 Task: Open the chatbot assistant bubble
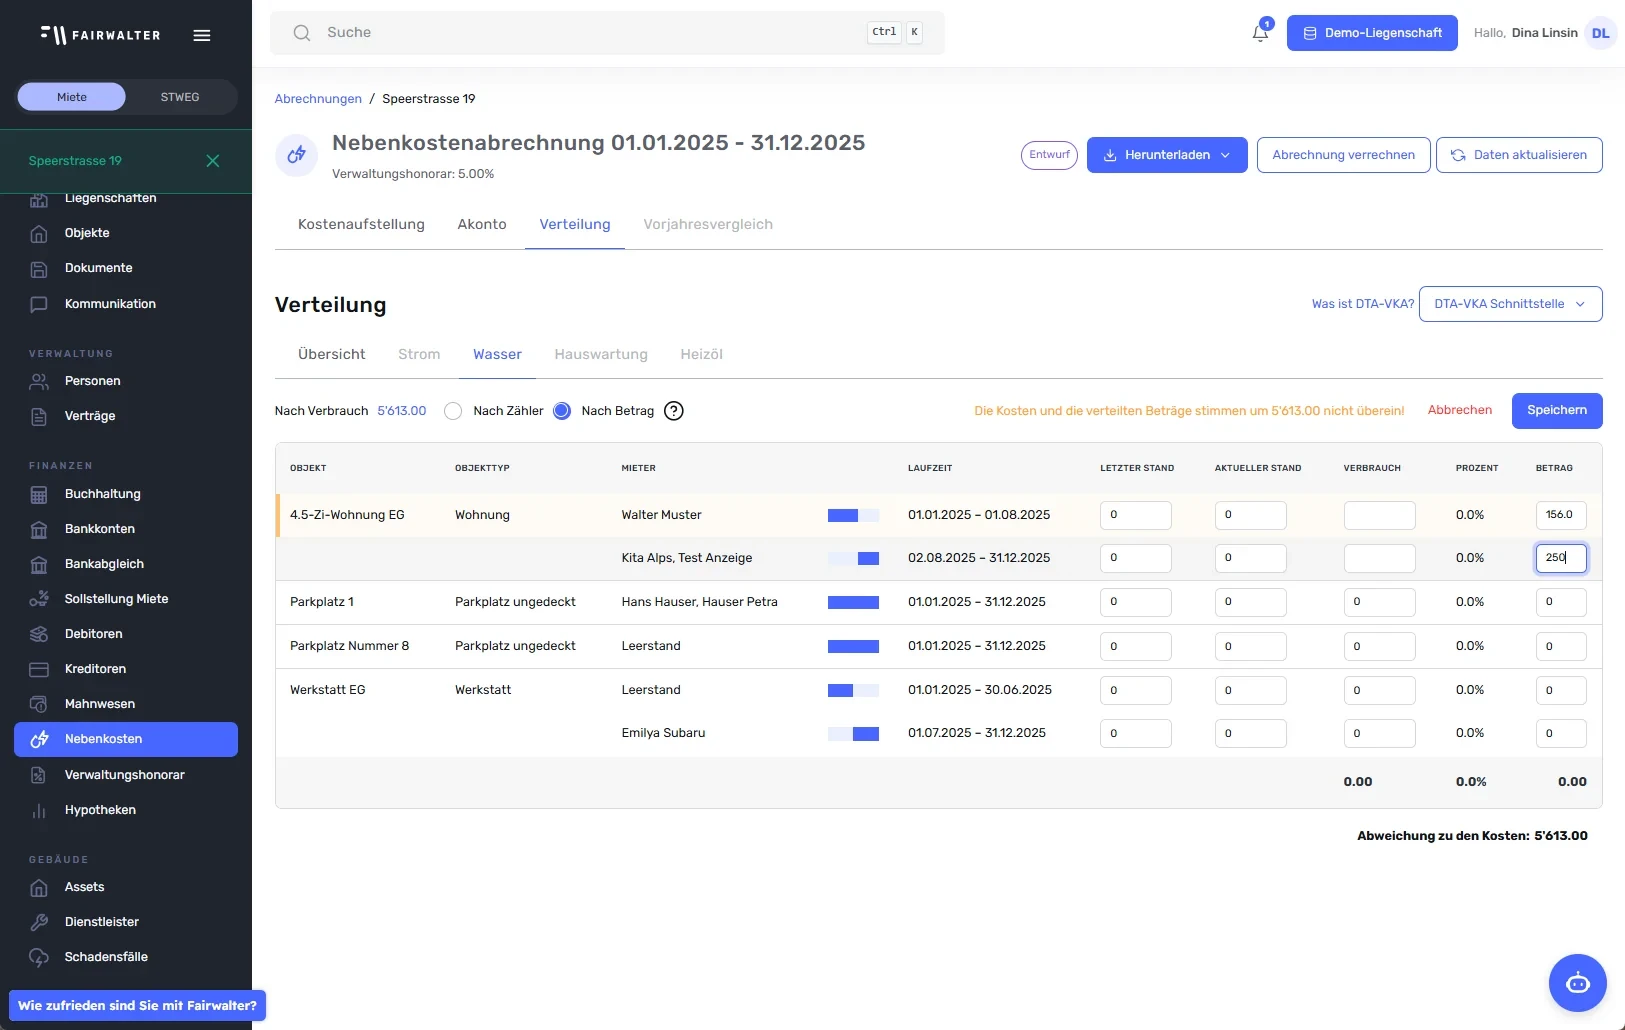click(1577, 983)
